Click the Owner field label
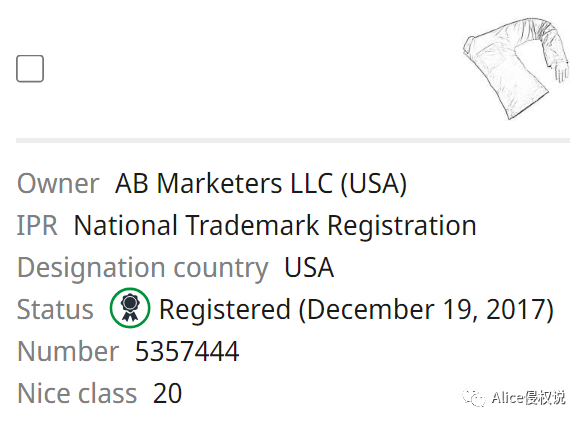 point(58,183)
